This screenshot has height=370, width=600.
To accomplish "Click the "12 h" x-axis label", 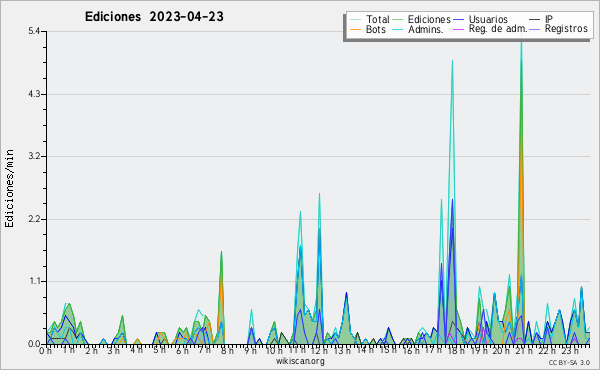I will point(319,351).
